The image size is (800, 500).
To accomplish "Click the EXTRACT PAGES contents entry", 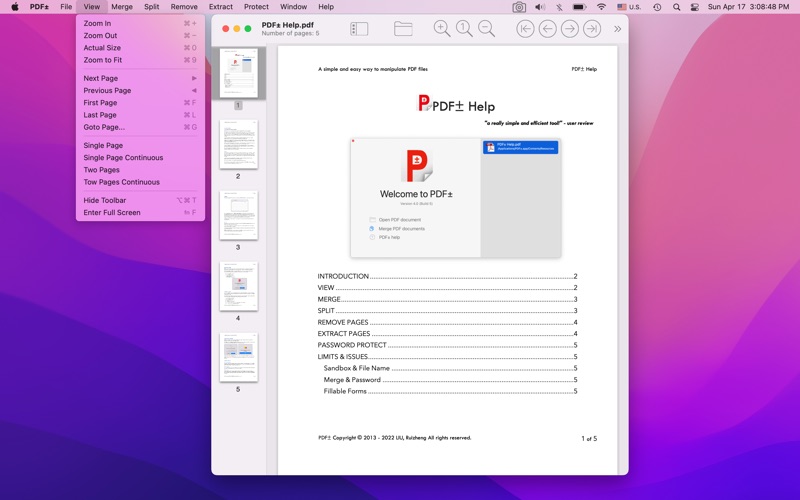I will tap(447, 334).
